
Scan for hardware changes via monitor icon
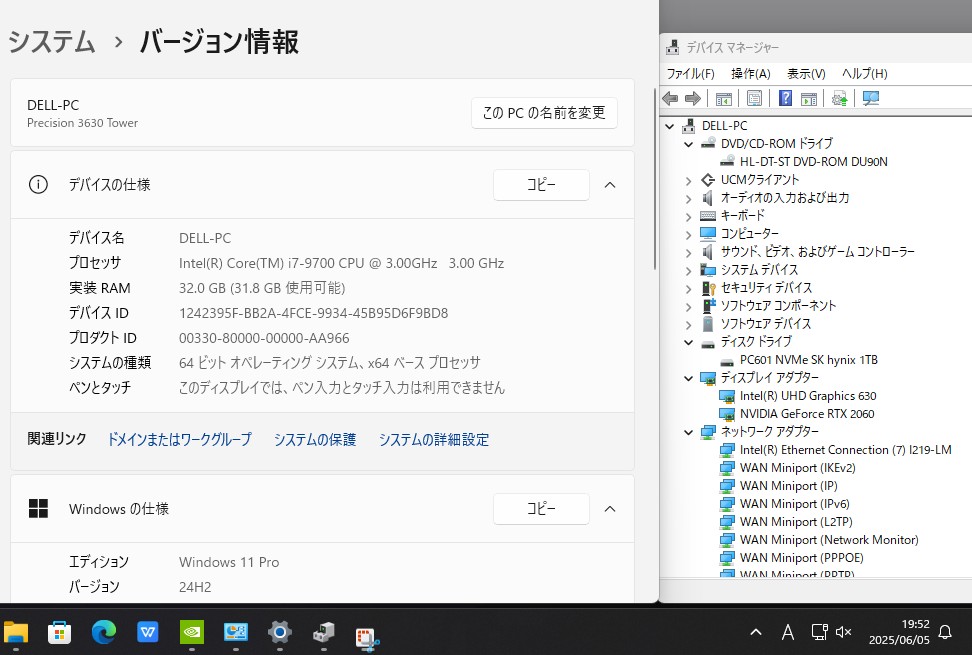871,98
